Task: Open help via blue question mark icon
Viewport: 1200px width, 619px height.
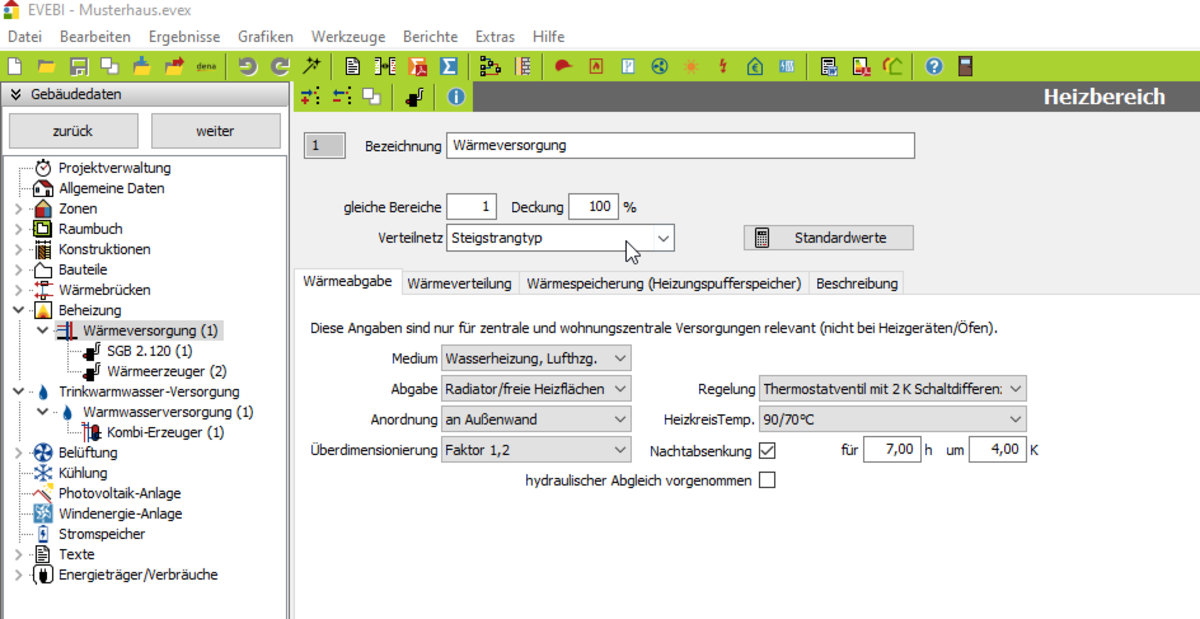Action: click(x=934, y=67)
